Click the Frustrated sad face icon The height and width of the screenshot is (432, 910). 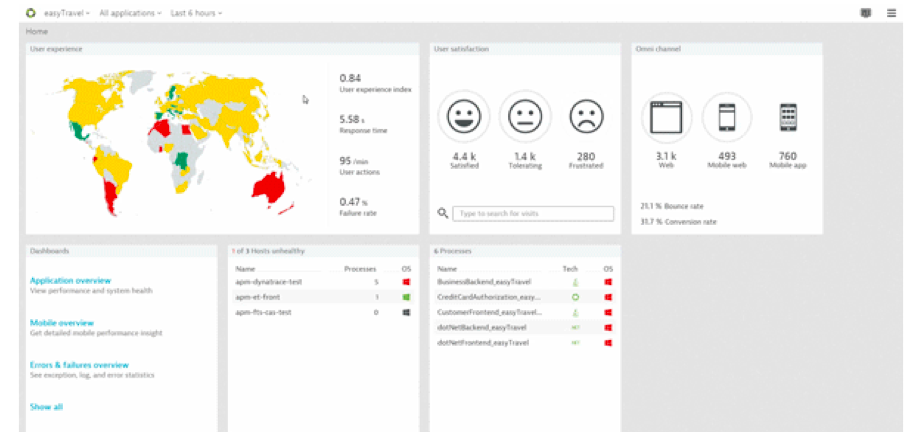585,117
